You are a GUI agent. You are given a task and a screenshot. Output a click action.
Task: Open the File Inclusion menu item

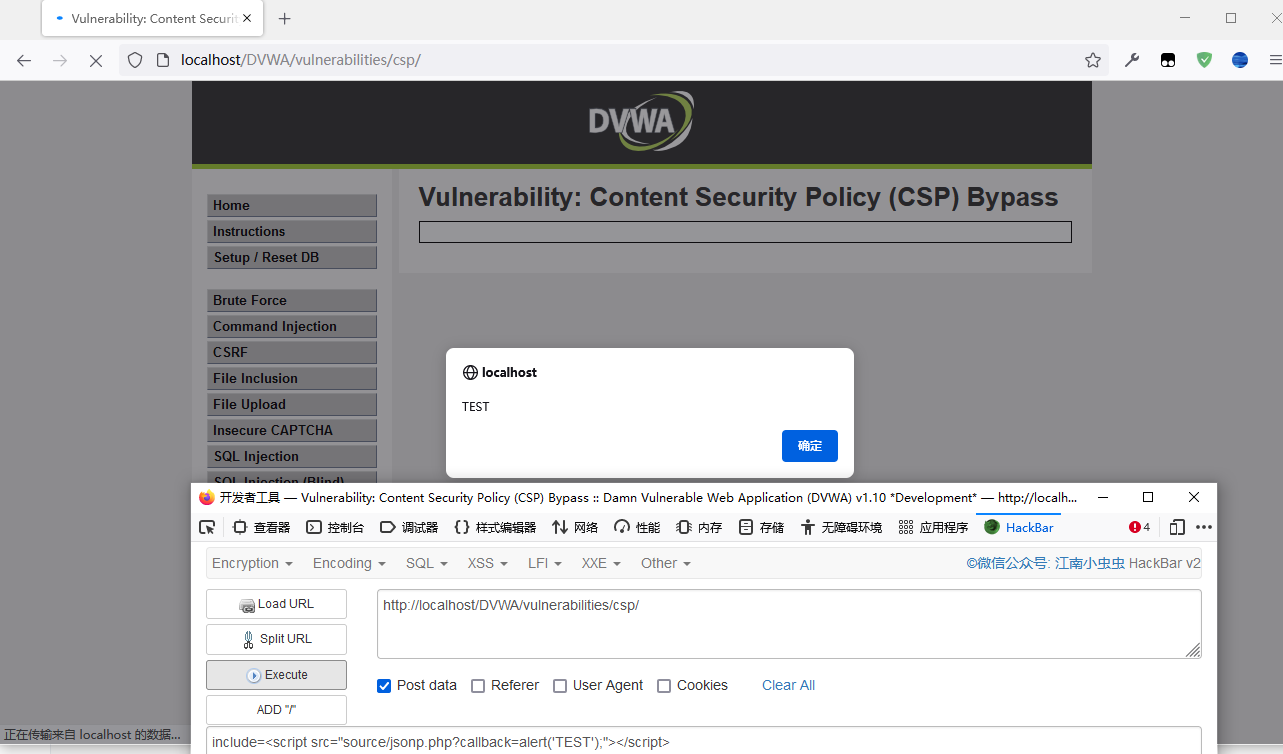tap(292, 378)
